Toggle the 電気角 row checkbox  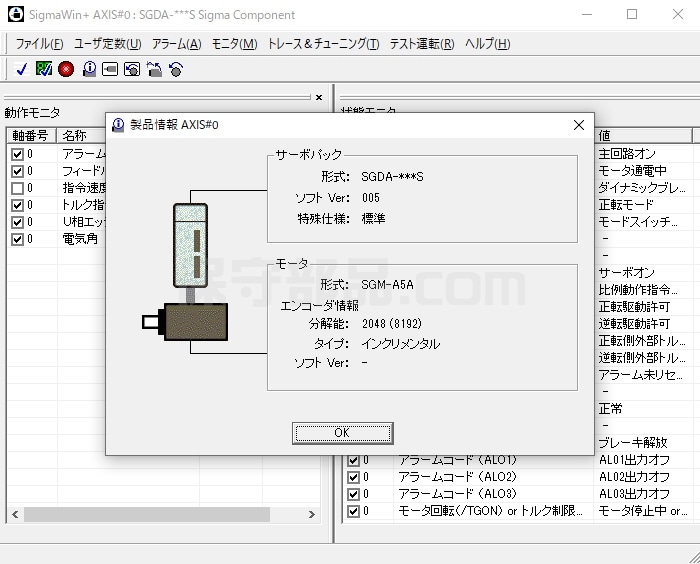point(17,239)
